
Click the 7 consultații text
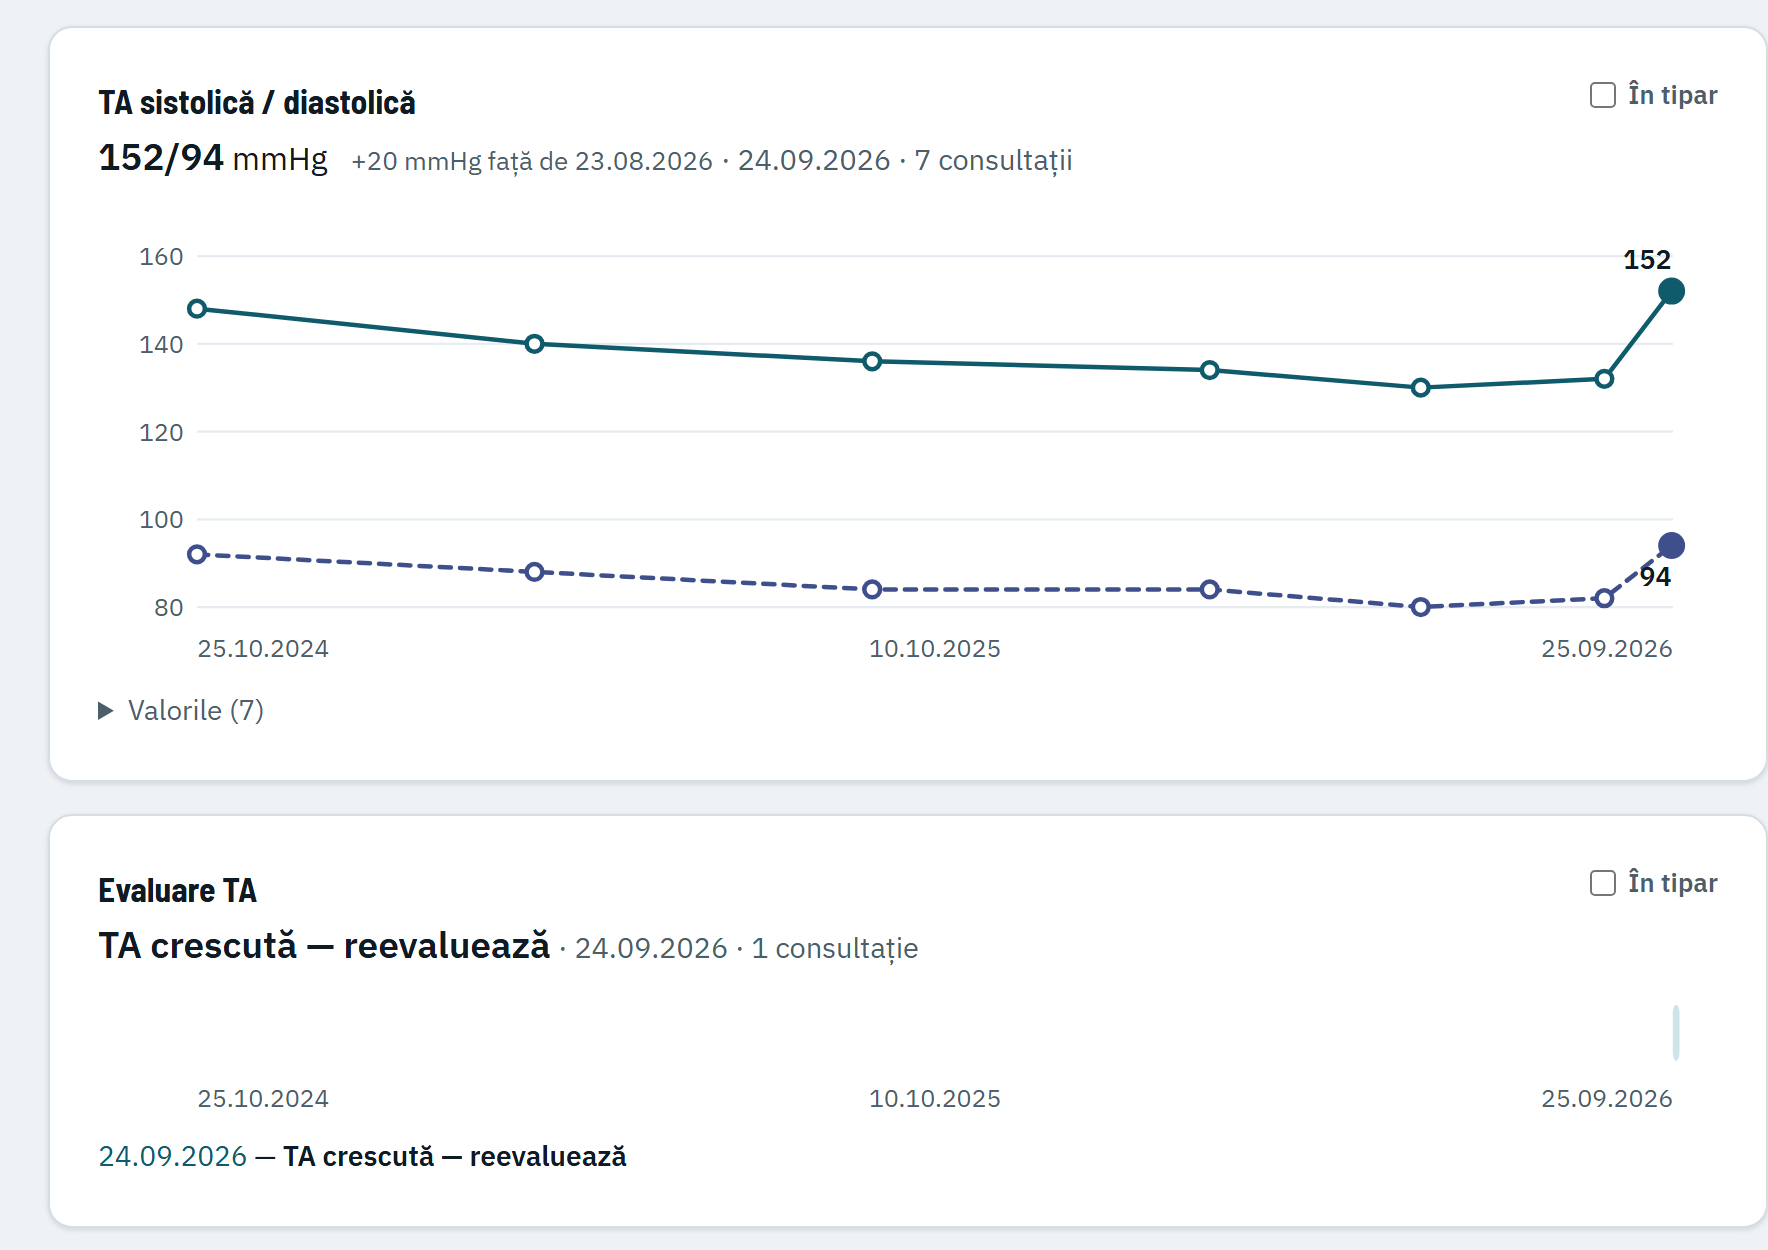click(x=993, y=161)
